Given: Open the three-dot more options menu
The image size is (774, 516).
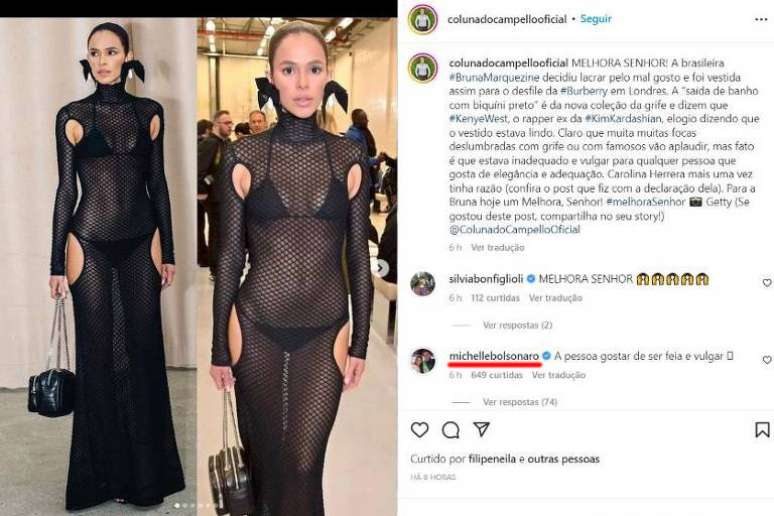Looking at the screenshot, I should click(x=761, y=19).
